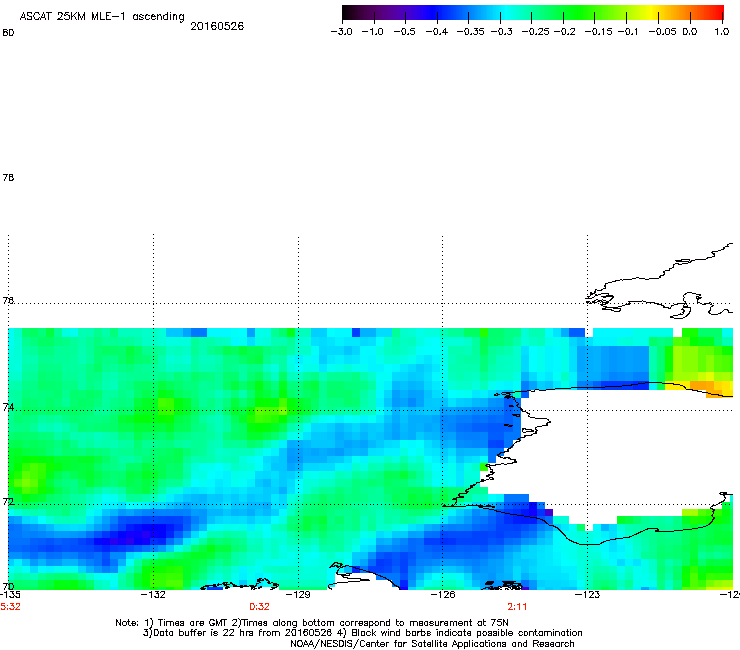Image resolution: width=740 pixels, height=650 pixels.
Task: Click the colorbar label -0.5
Action: pyautogui.click(x=404, y=32)
